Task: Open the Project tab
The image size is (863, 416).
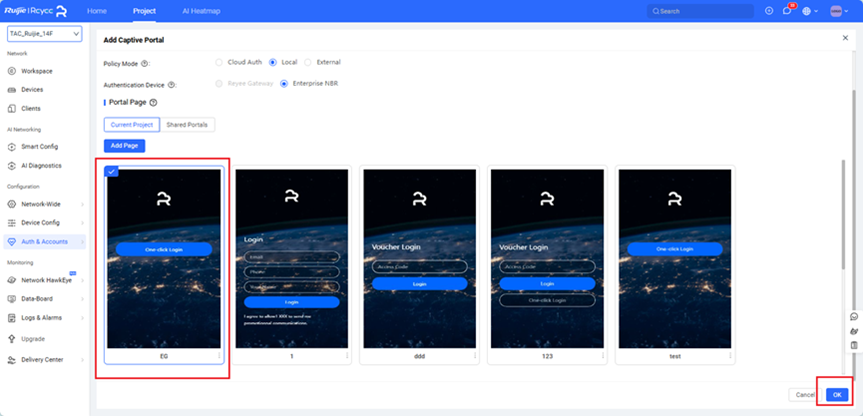Action: point(144,11)
